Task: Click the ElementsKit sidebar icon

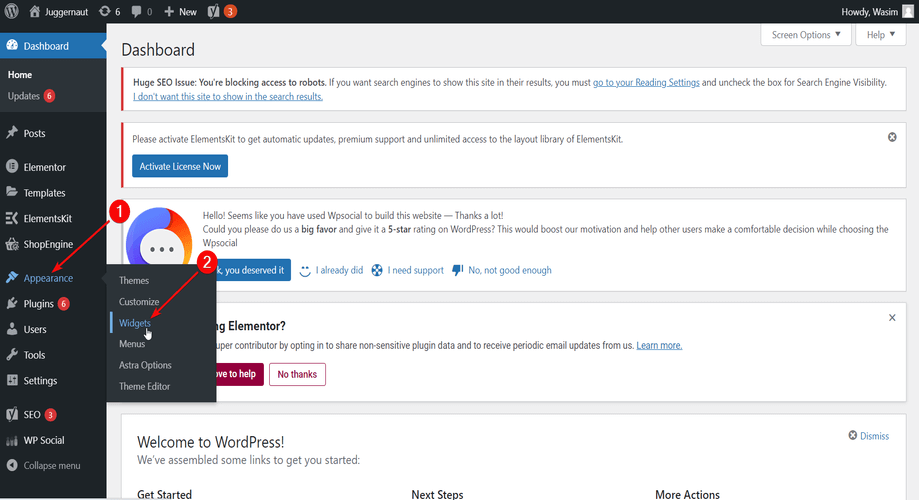Action: click(12, 218)
